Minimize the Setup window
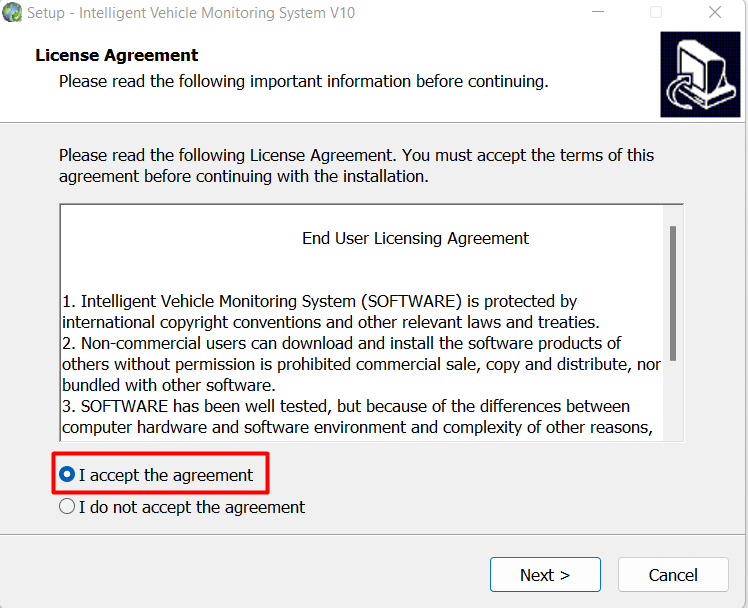The width and height of the screenshot is (748, 608). tap(596, 13)
